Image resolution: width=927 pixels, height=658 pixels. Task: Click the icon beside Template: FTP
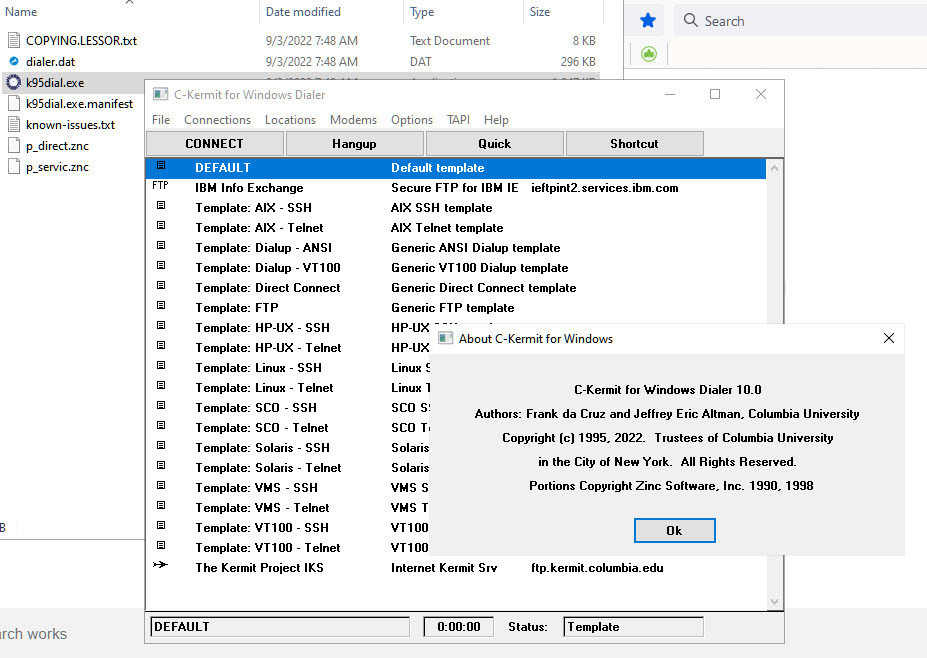161,306
